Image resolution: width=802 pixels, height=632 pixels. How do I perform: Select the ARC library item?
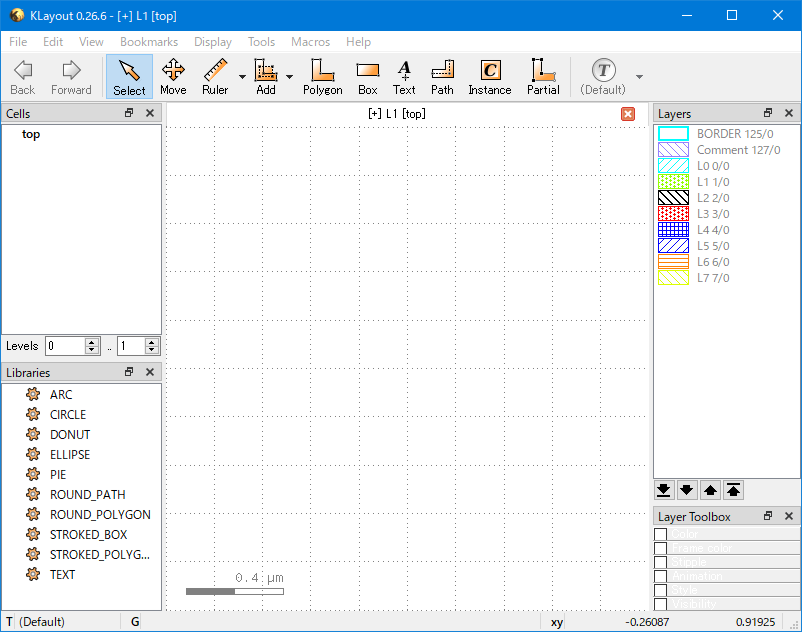click(x=61, y=395)
